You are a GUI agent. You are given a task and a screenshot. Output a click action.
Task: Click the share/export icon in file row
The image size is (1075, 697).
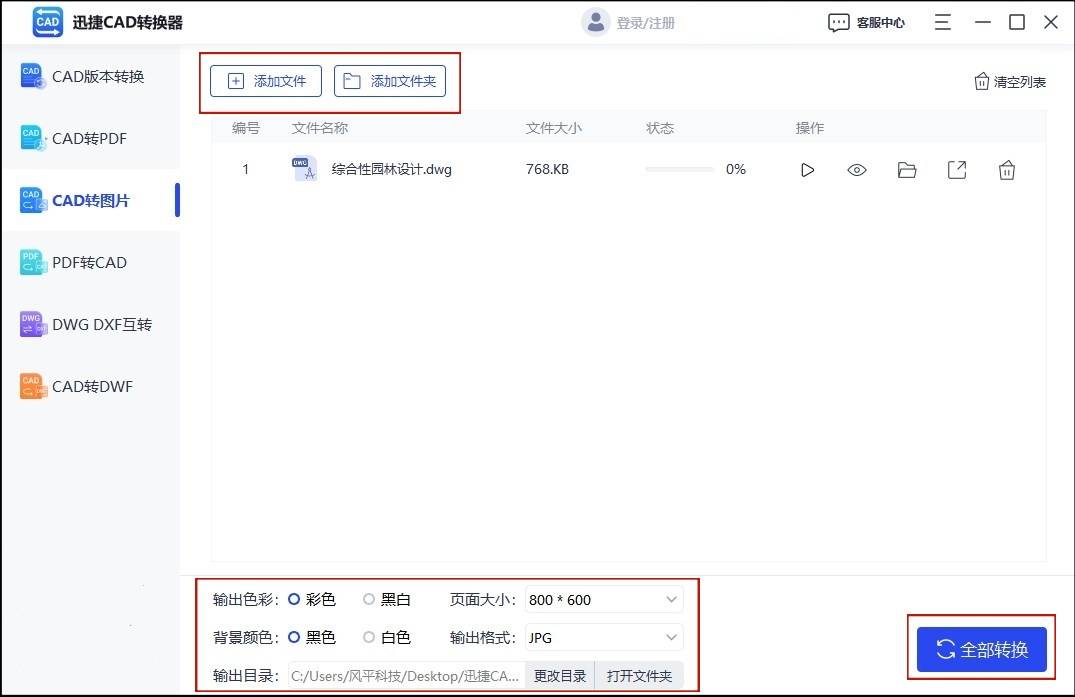[x=957, y=170]
